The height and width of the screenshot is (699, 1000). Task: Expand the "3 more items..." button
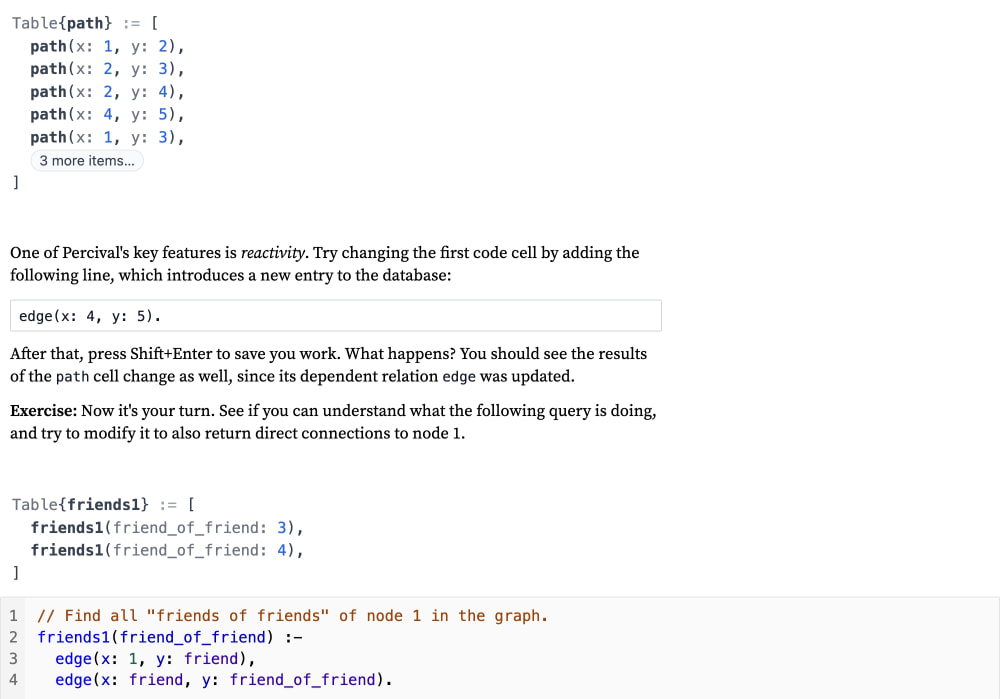(87, 161)
